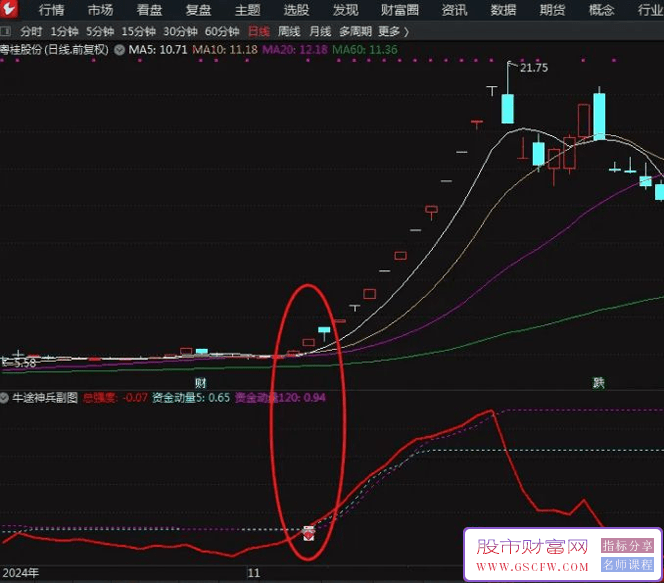Click the 粤桂股份(日线.前复权) chart title
The height and width of the screenshot is (583, 664).
coord(54,50)
